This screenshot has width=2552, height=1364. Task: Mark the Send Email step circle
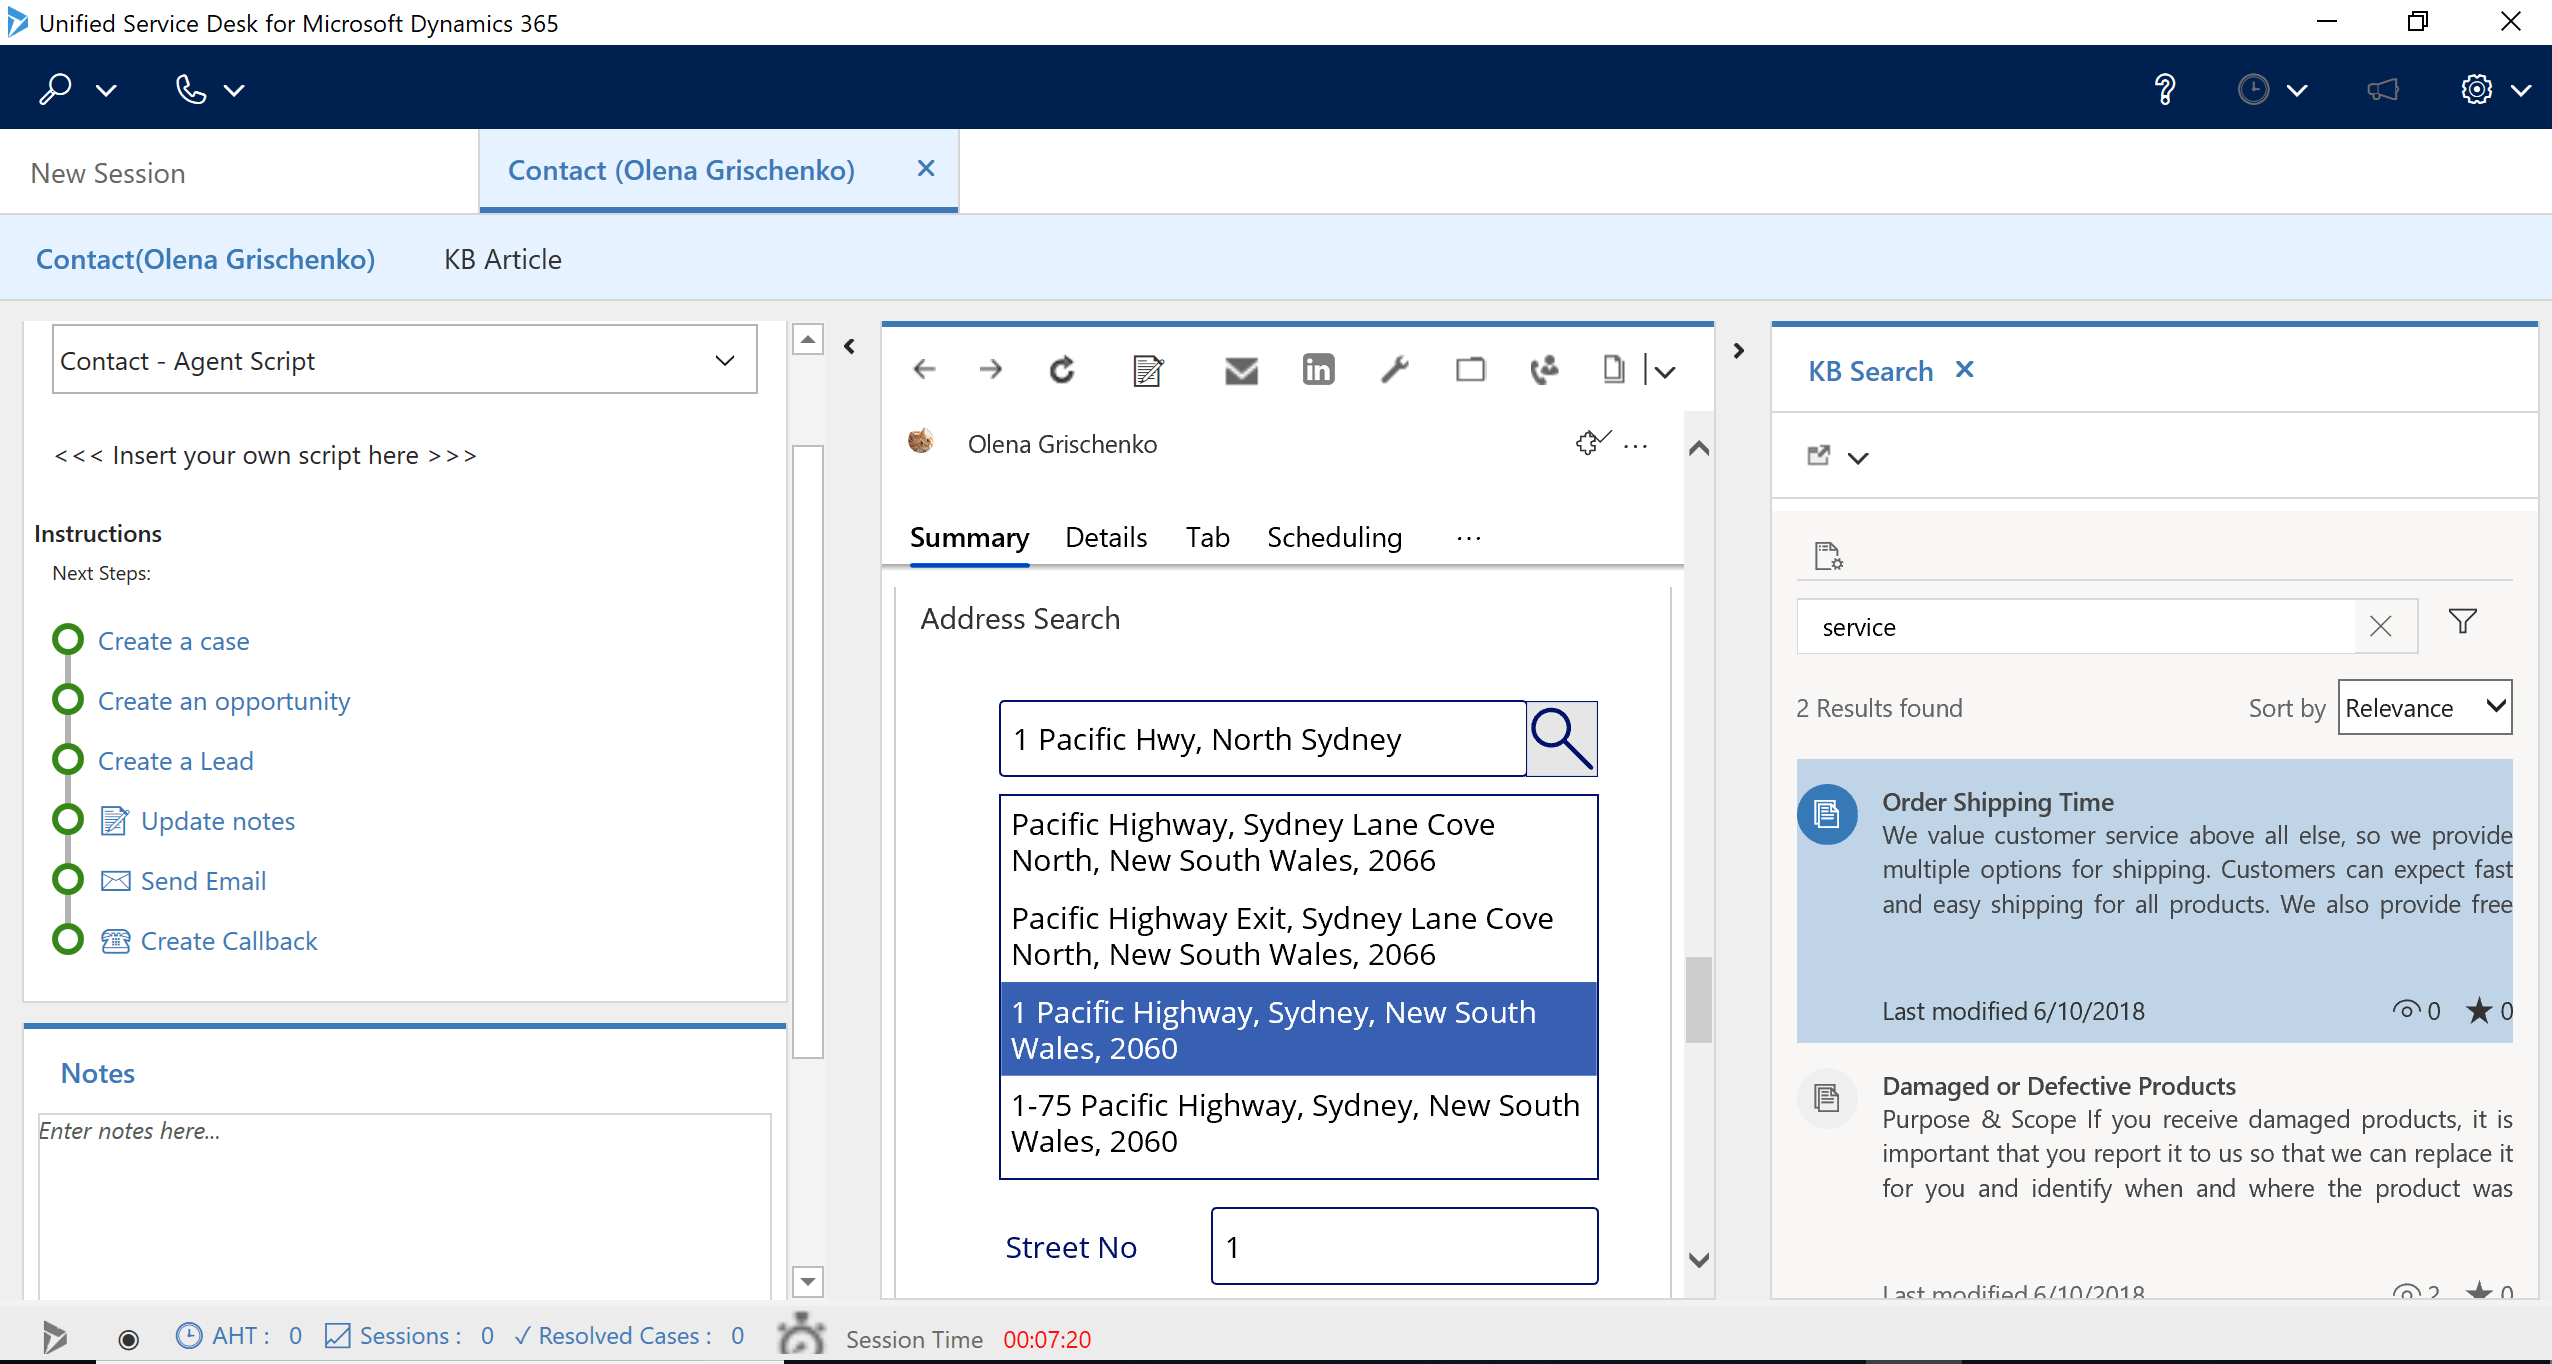click(x=68, y=880)
